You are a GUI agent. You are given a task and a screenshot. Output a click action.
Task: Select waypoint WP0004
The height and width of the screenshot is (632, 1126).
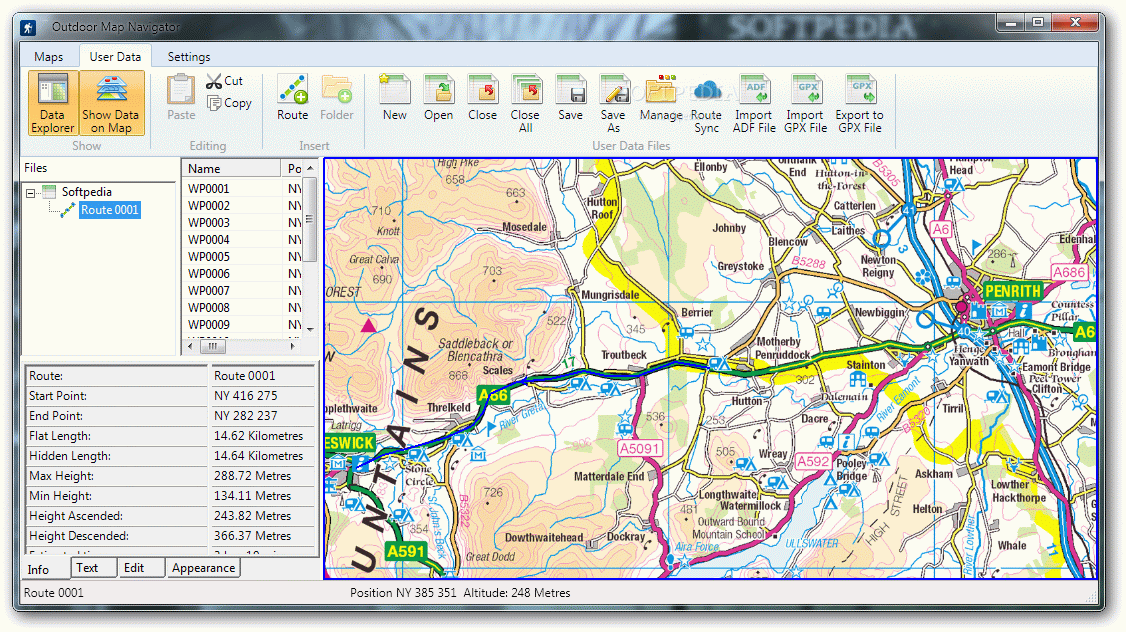[x=209, y=239]
